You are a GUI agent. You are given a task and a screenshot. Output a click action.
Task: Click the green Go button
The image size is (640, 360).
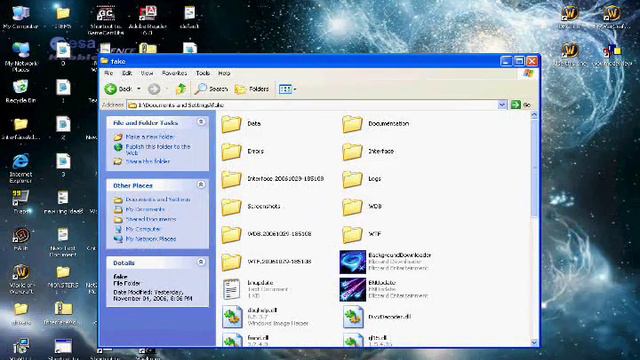(520, 105)
